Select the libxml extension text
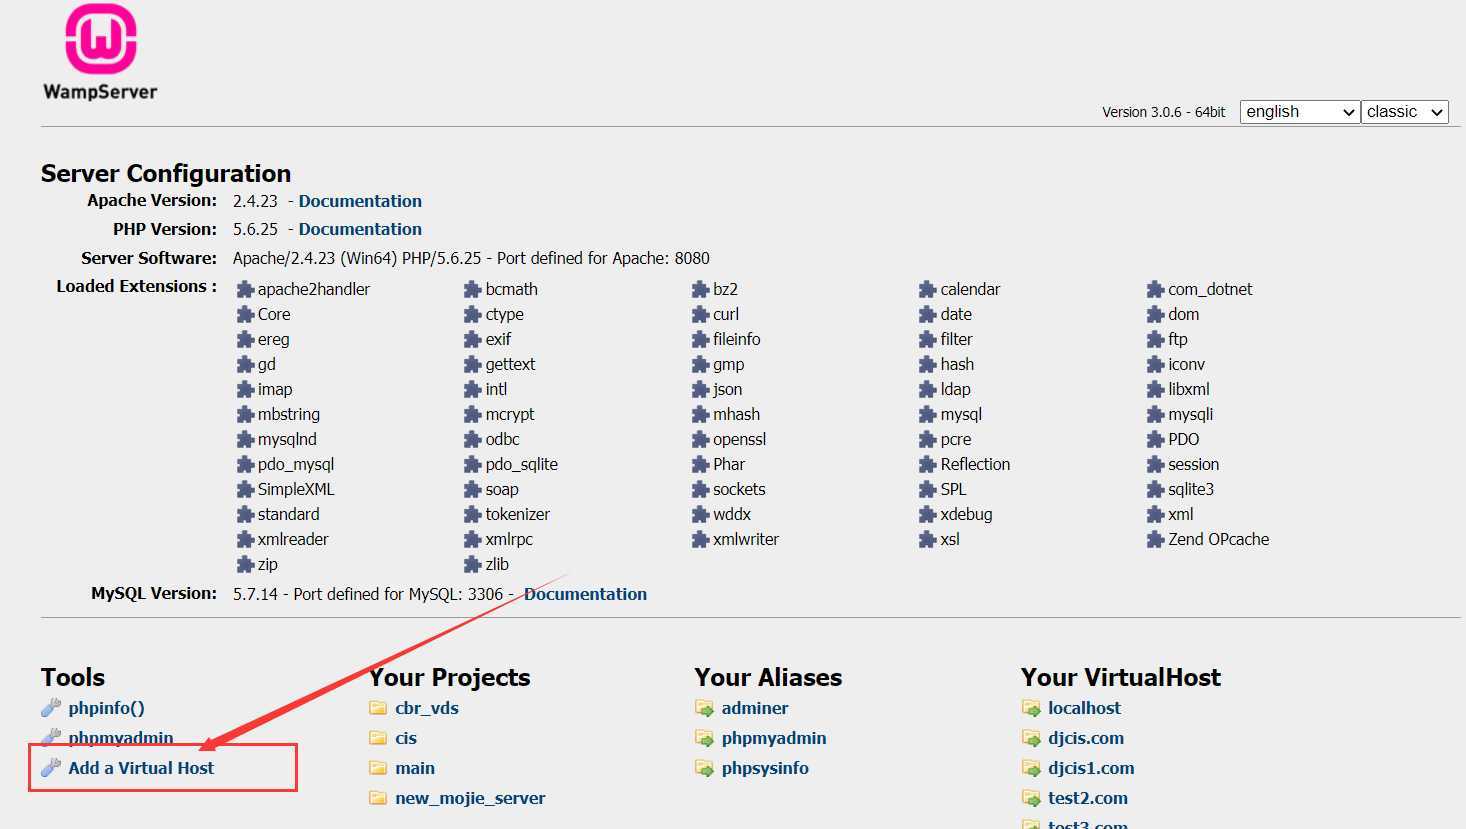The width and height of the screenshot is (1466, 829). click(x=1189, y=389)
